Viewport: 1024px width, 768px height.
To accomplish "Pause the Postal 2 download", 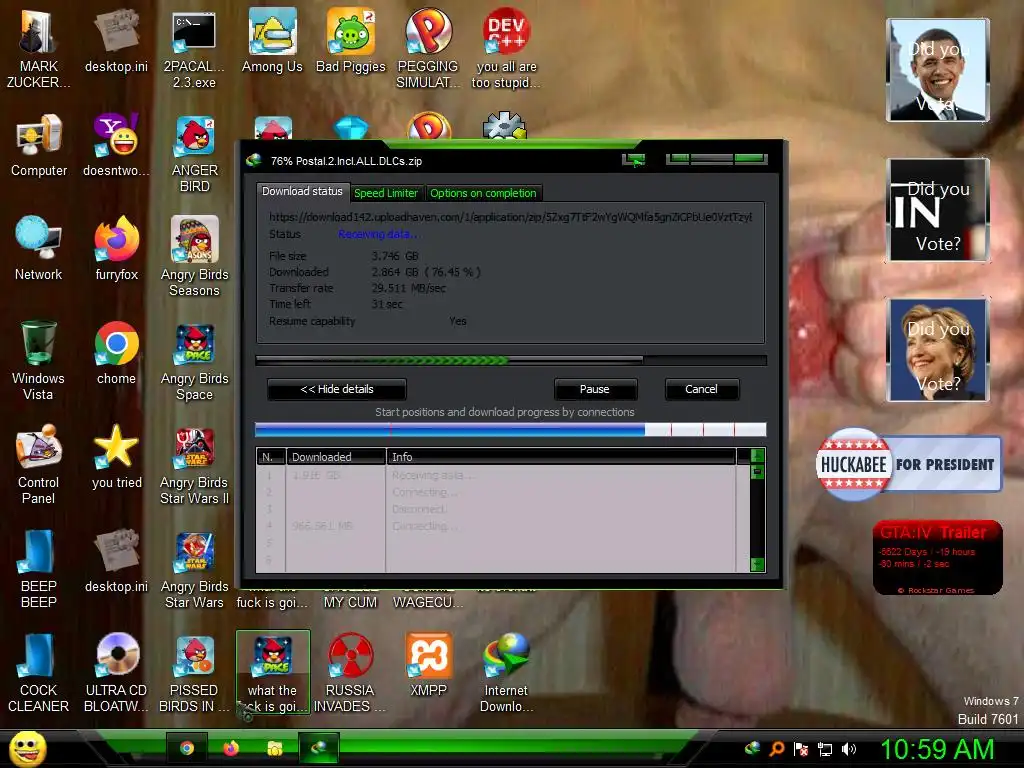I will click(595, 389).
